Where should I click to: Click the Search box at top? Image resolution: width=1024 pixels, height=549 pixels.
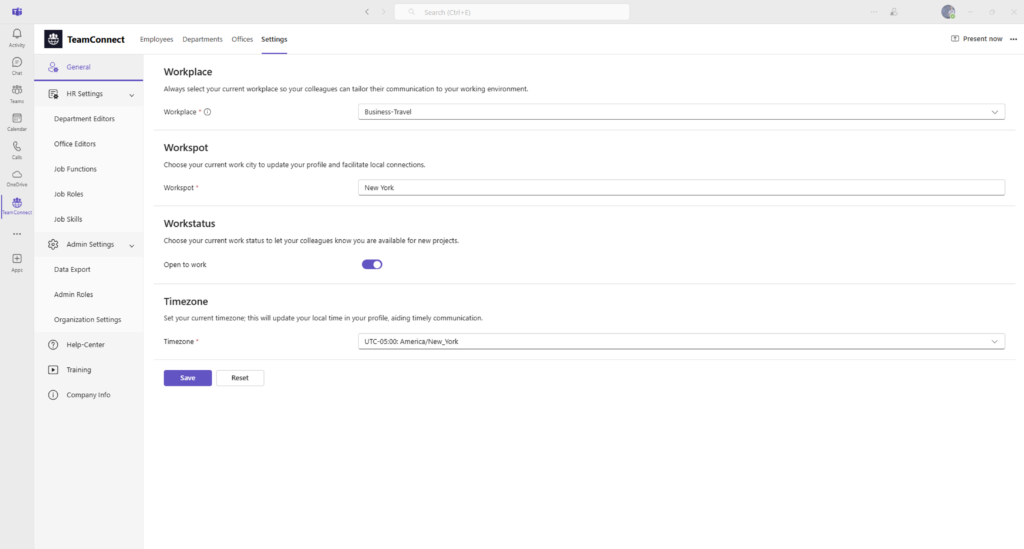(512, 12)
